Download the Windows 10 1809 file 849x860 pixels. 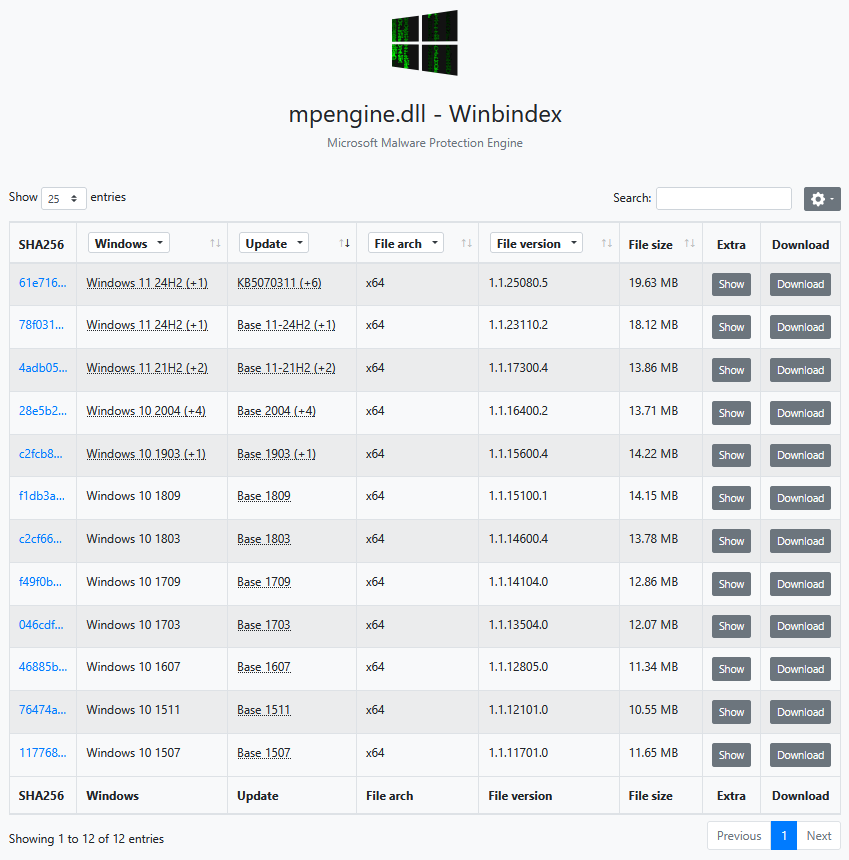(800, 498)
